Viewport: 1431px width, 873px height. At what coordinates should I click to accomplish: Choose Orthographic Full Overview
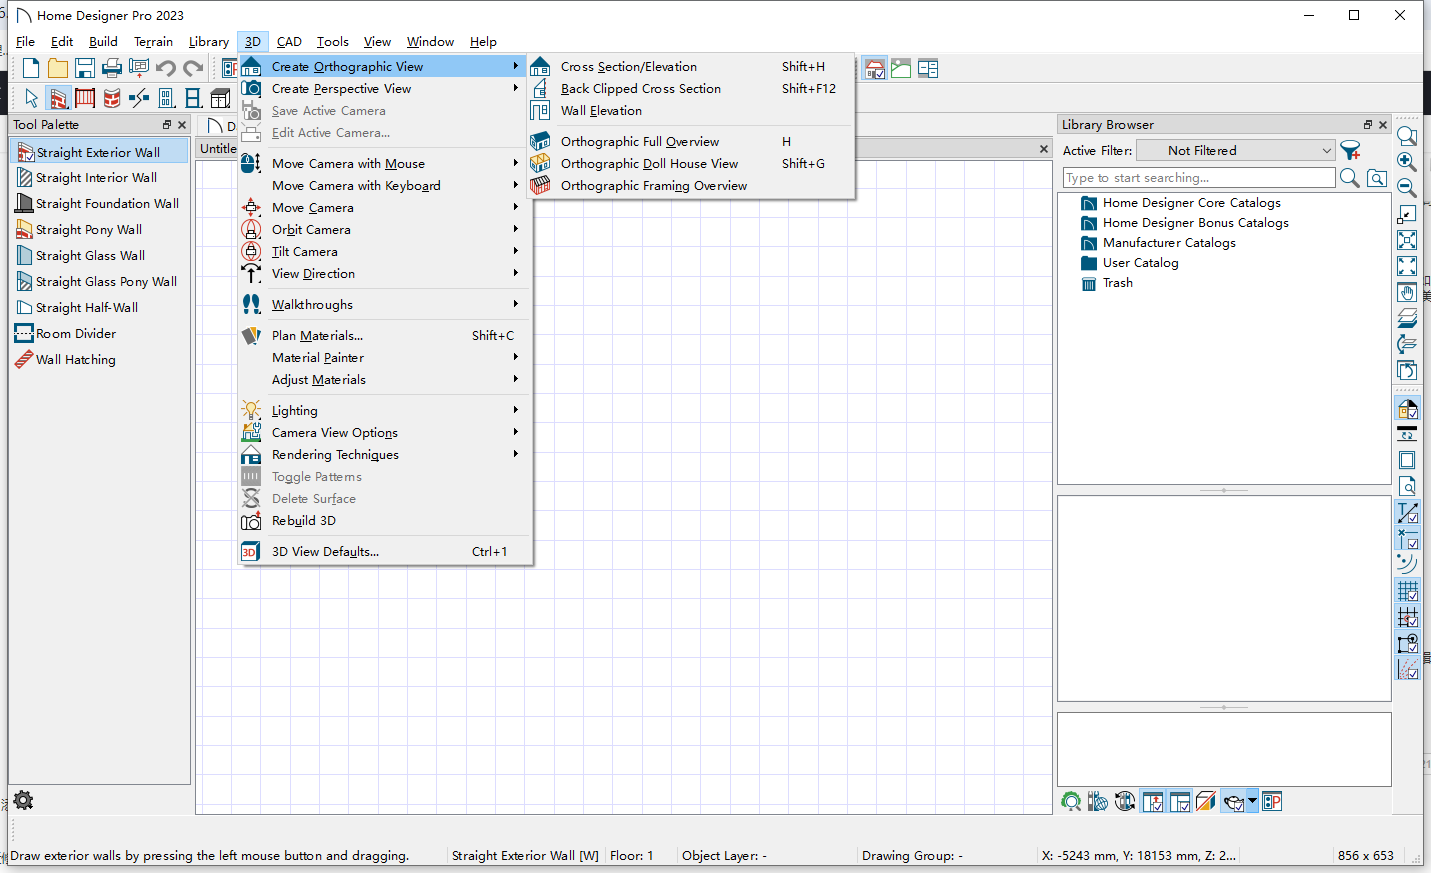(x=639, y=142)
